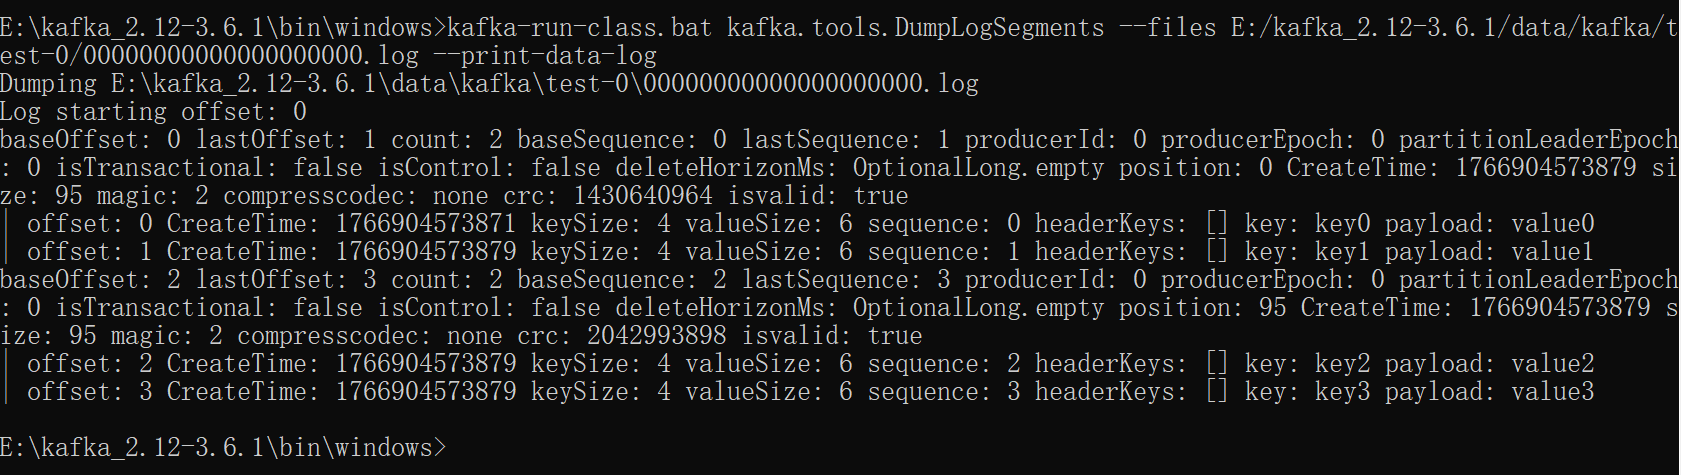Click the "baseOffset: 2" text
The width and height of the screenshot is (1681, 475).
click(90, 279)
